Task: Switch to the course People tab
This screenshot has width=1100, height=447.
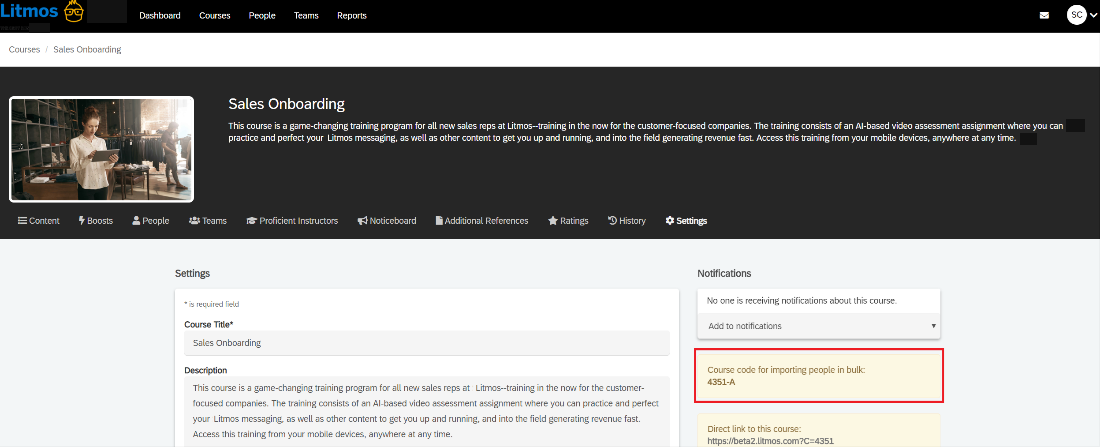Action: (151, 220)
